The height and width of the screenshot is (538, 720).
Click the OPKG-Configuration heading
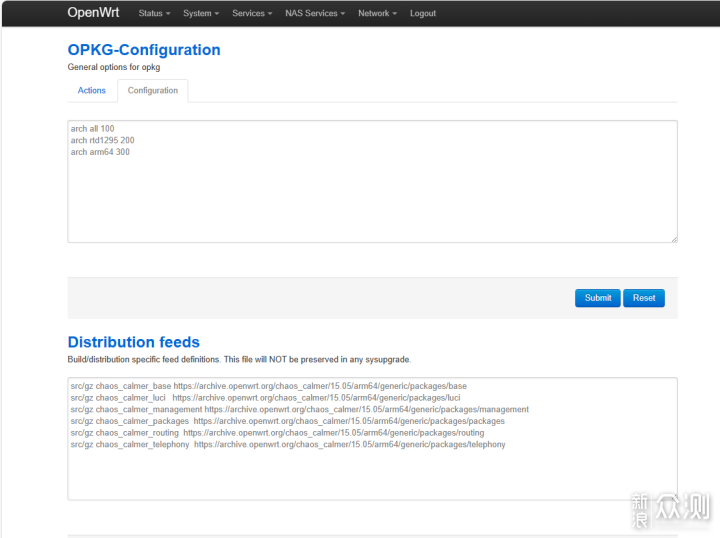(x=144, y=50)
